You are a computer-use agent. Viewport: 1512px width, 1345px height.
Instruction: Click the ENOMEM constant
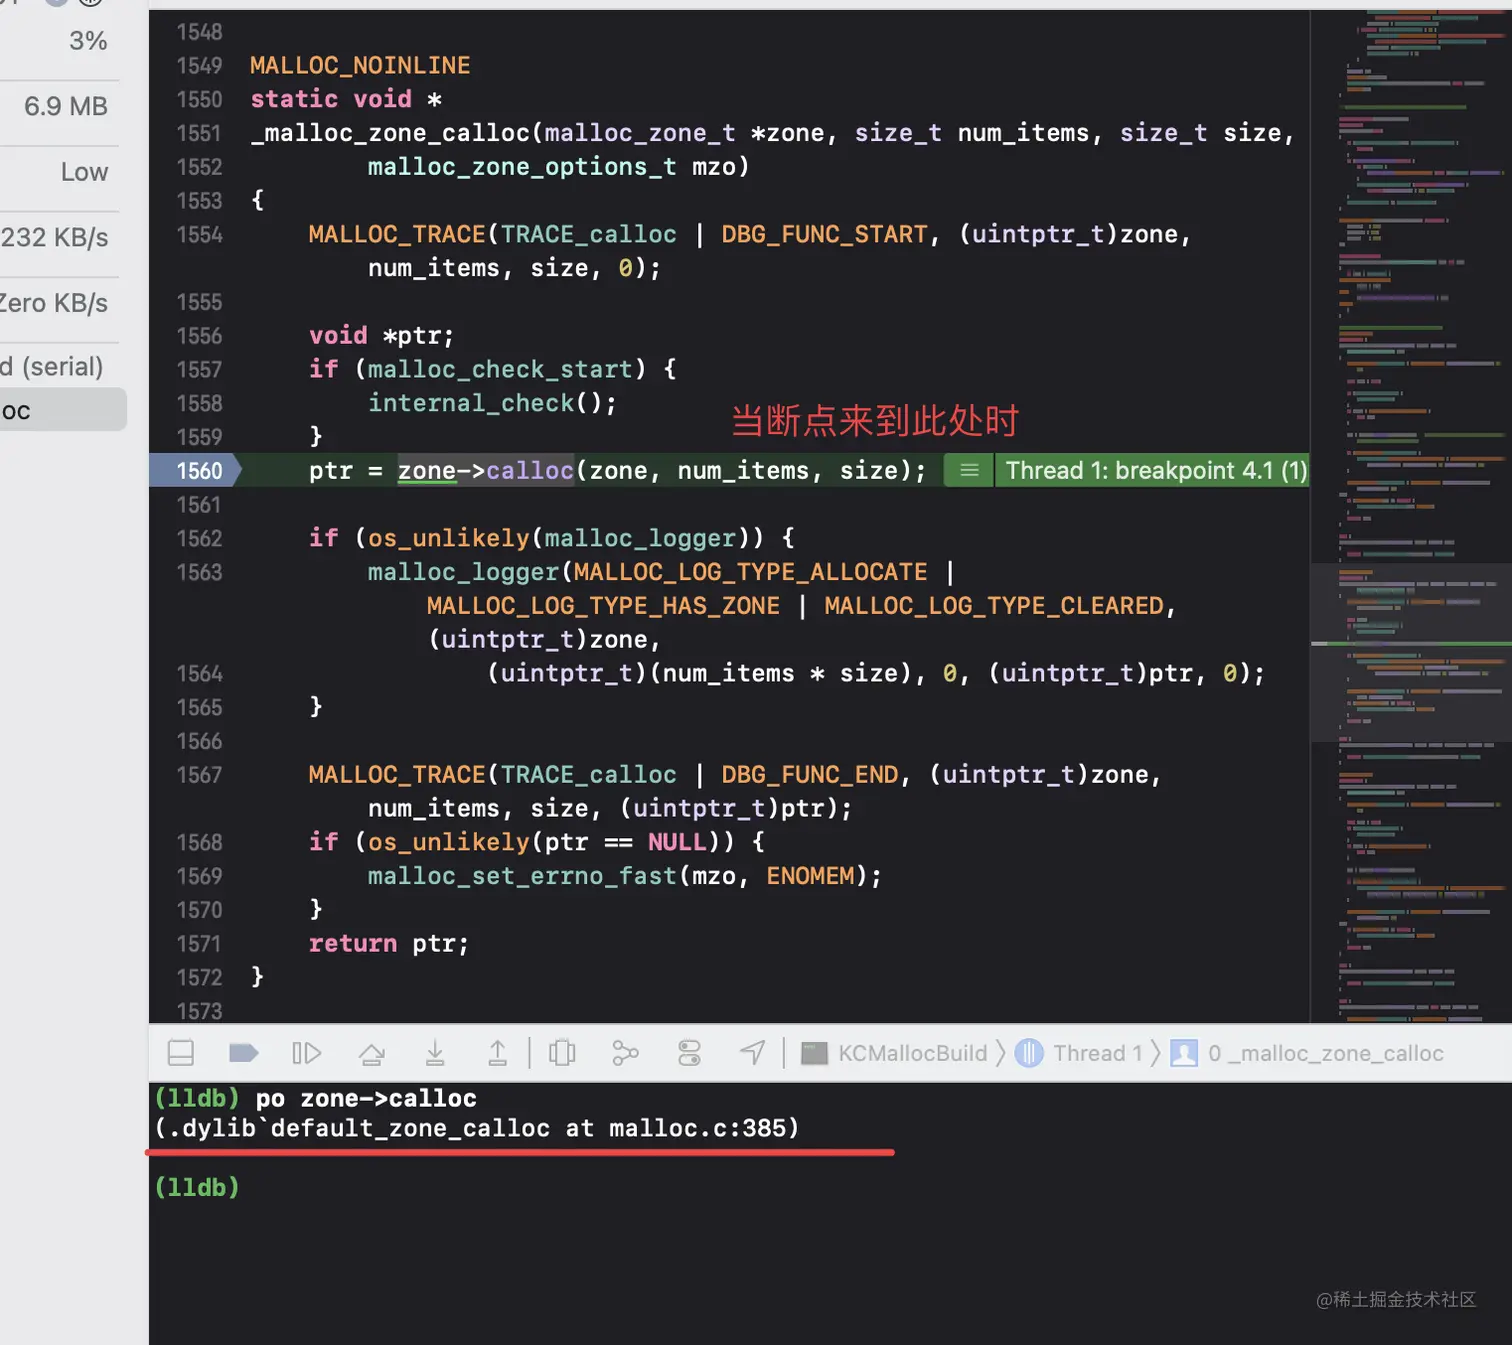810,876
